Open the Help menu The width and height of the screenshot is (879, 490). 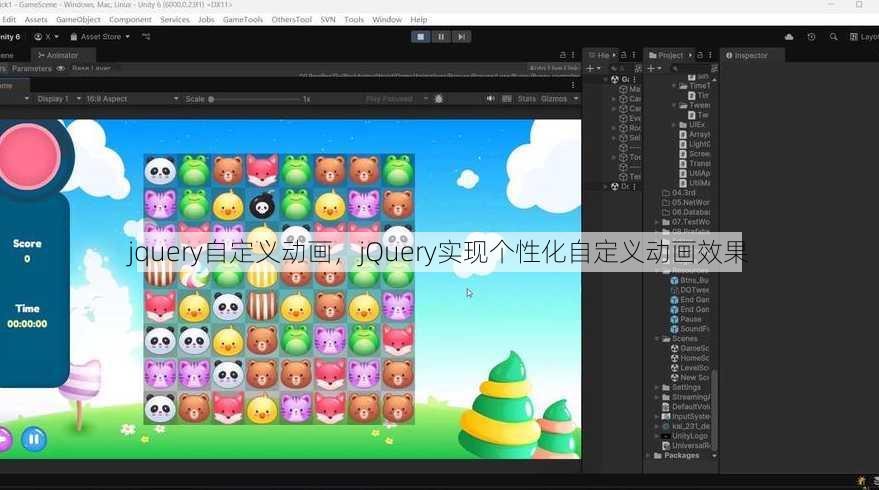point(419,20)
